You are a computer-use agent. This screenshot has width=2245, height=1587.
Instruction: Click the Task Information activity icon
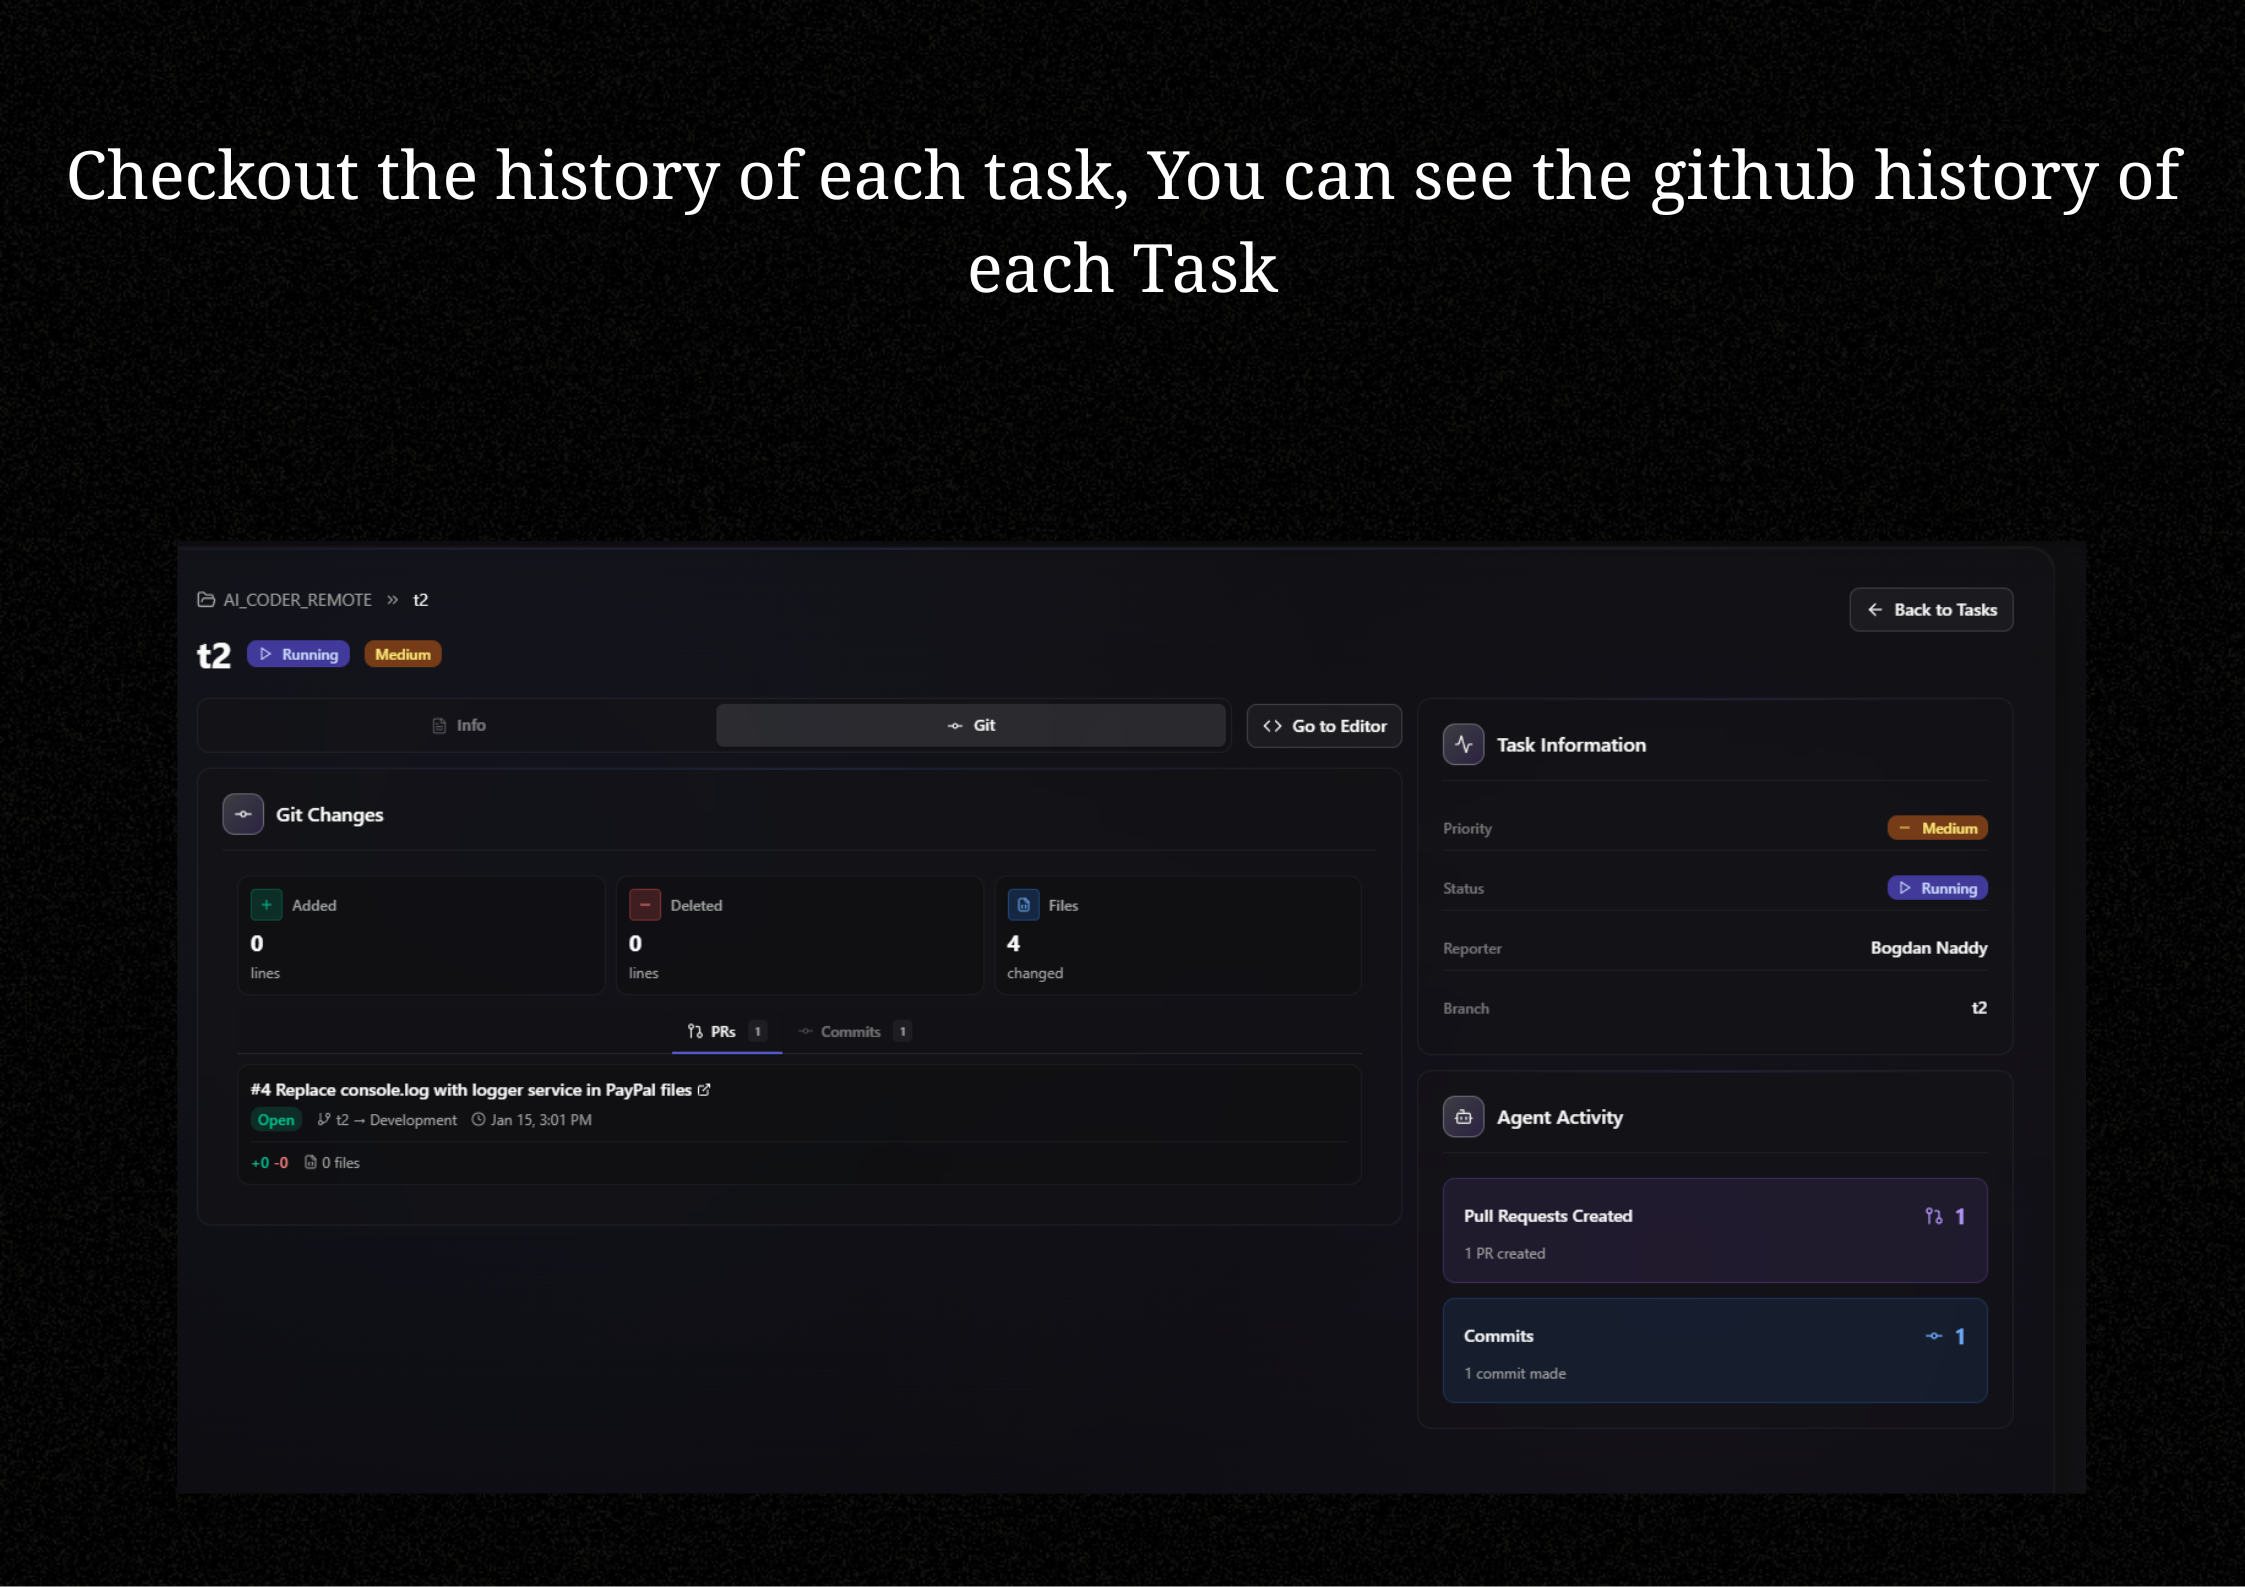click(1463, 745)
